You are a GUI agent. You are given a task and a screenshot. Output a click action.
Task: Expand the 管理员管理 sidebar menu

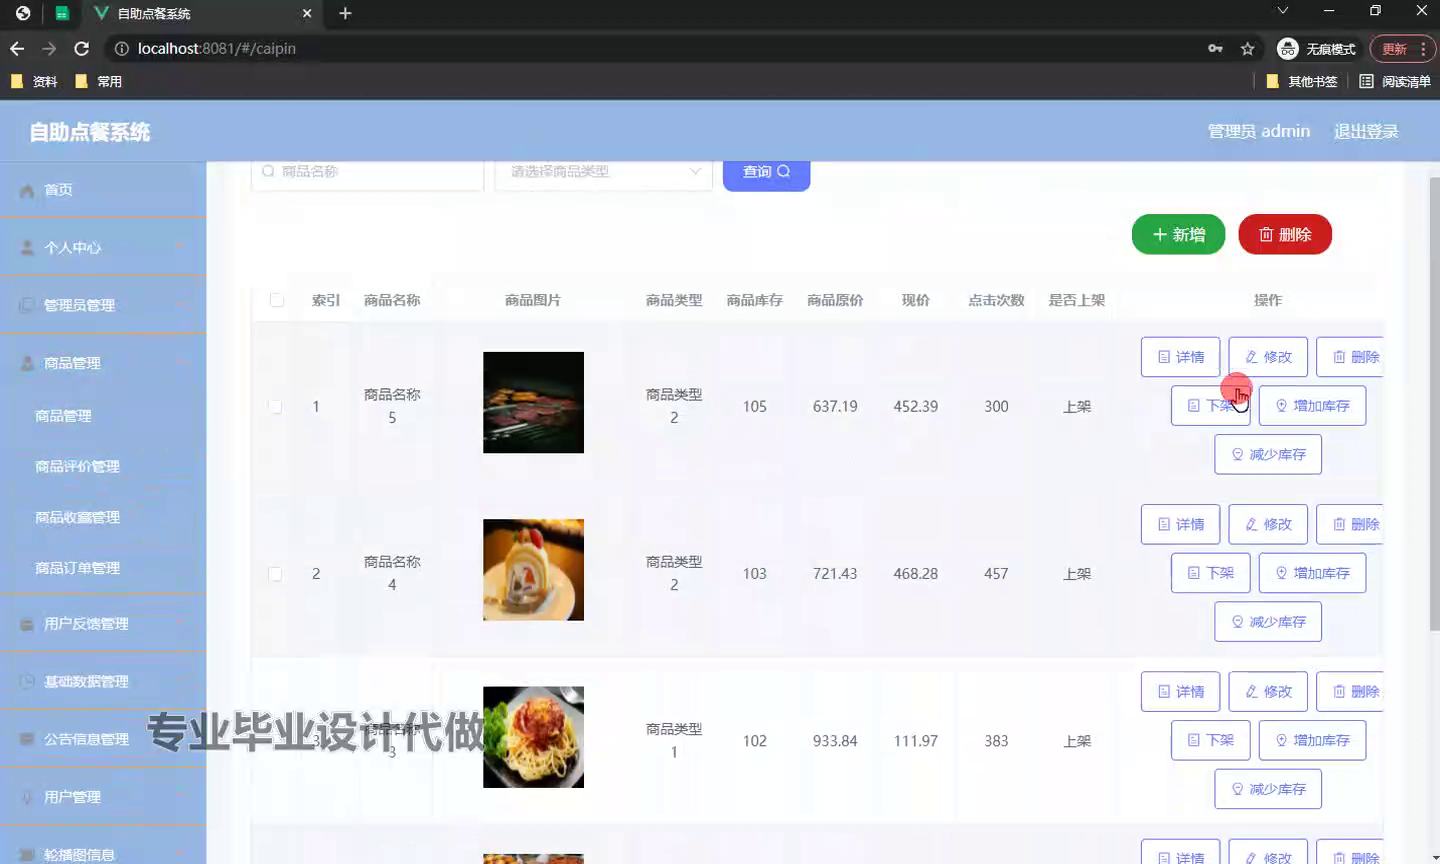pyautogui.click(x=103, y=305)
